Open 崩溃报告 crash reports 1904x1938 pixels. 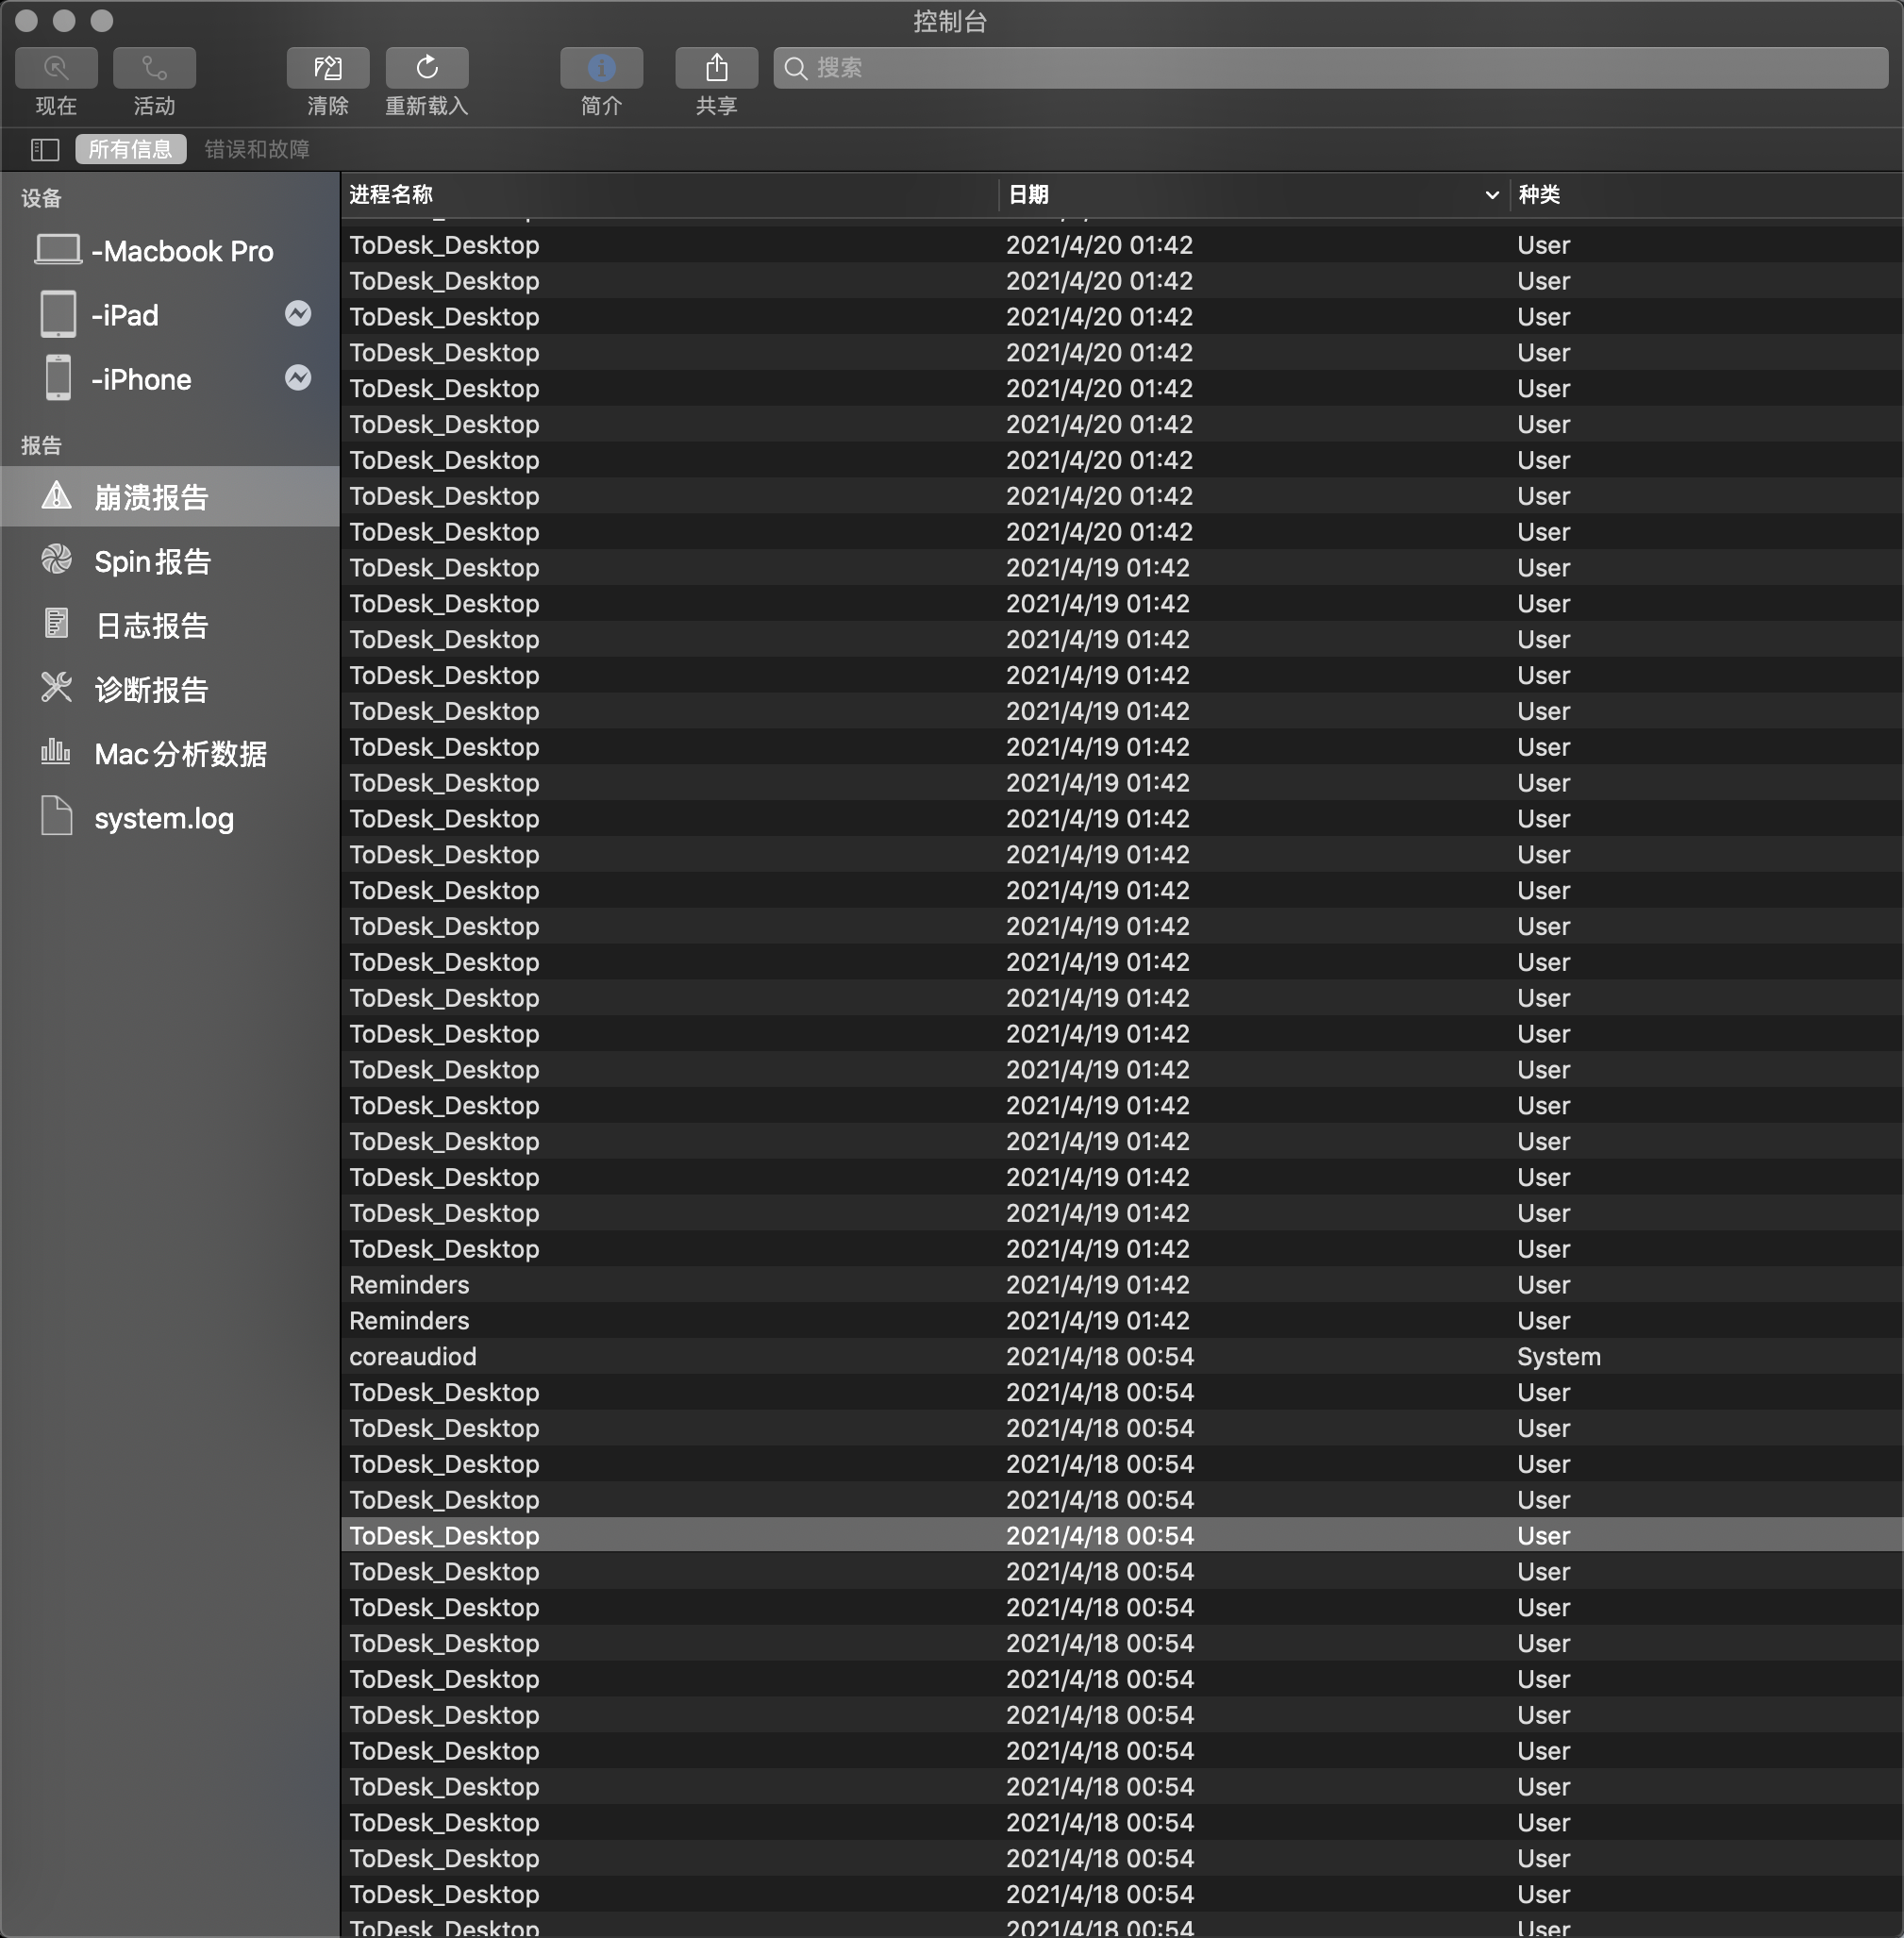pyautogui.click(x=170, y=497)
